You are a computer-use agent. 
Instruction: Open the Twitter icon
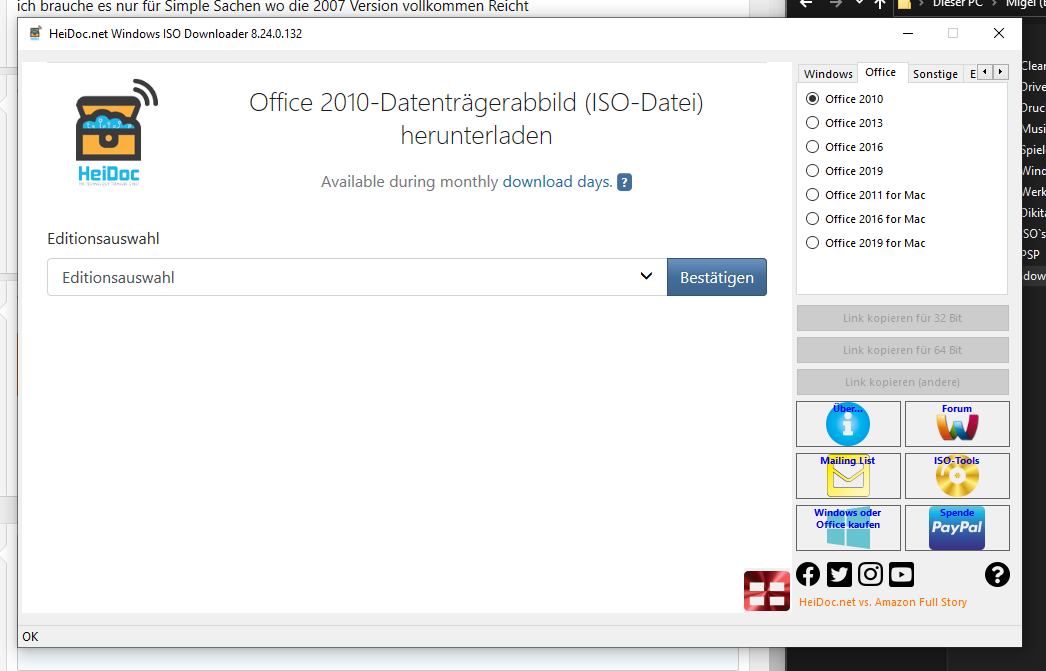coord(839,574)
